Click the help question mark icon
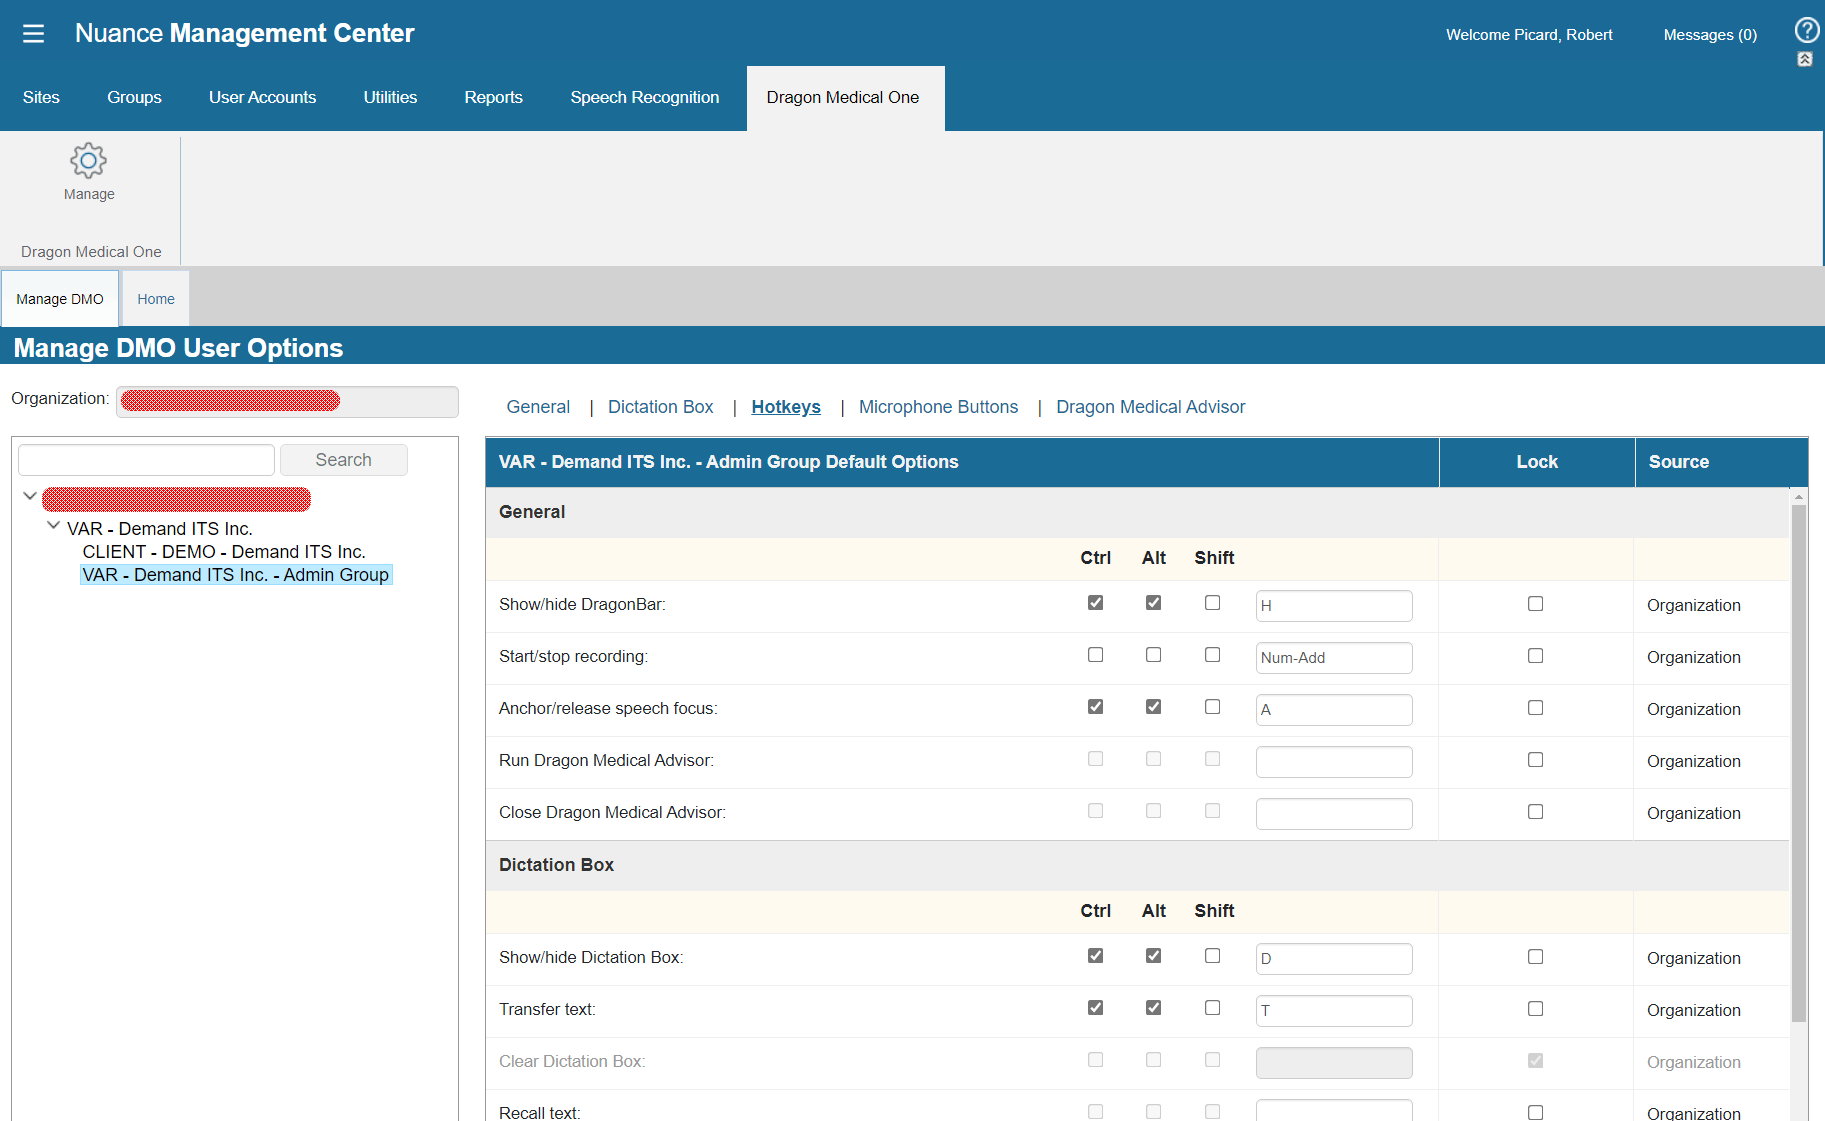The image size is (1825, 1121). click(x=1806, y=30)
